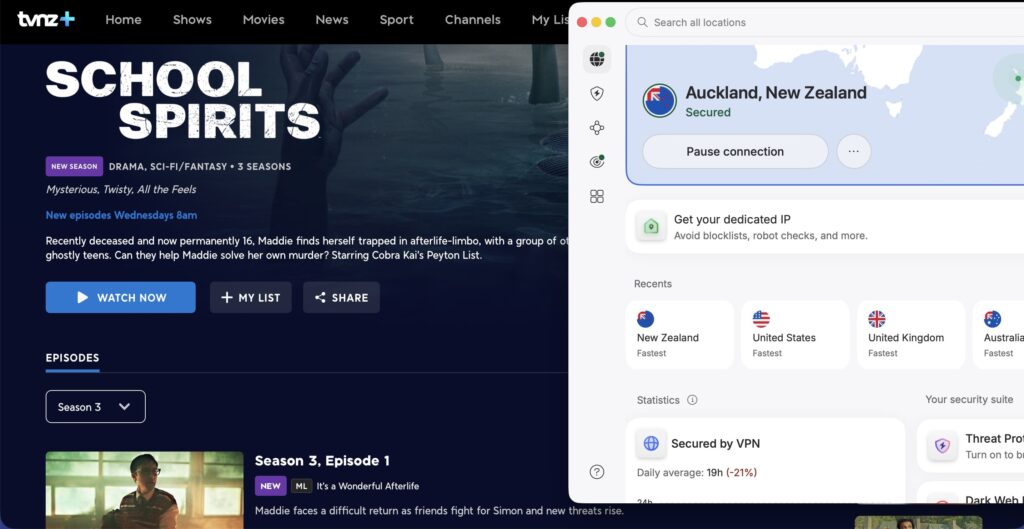Open the four-squares apps grid sidebar icon
The height and width of the screenshot is (529, 1024).
[597, 197]
